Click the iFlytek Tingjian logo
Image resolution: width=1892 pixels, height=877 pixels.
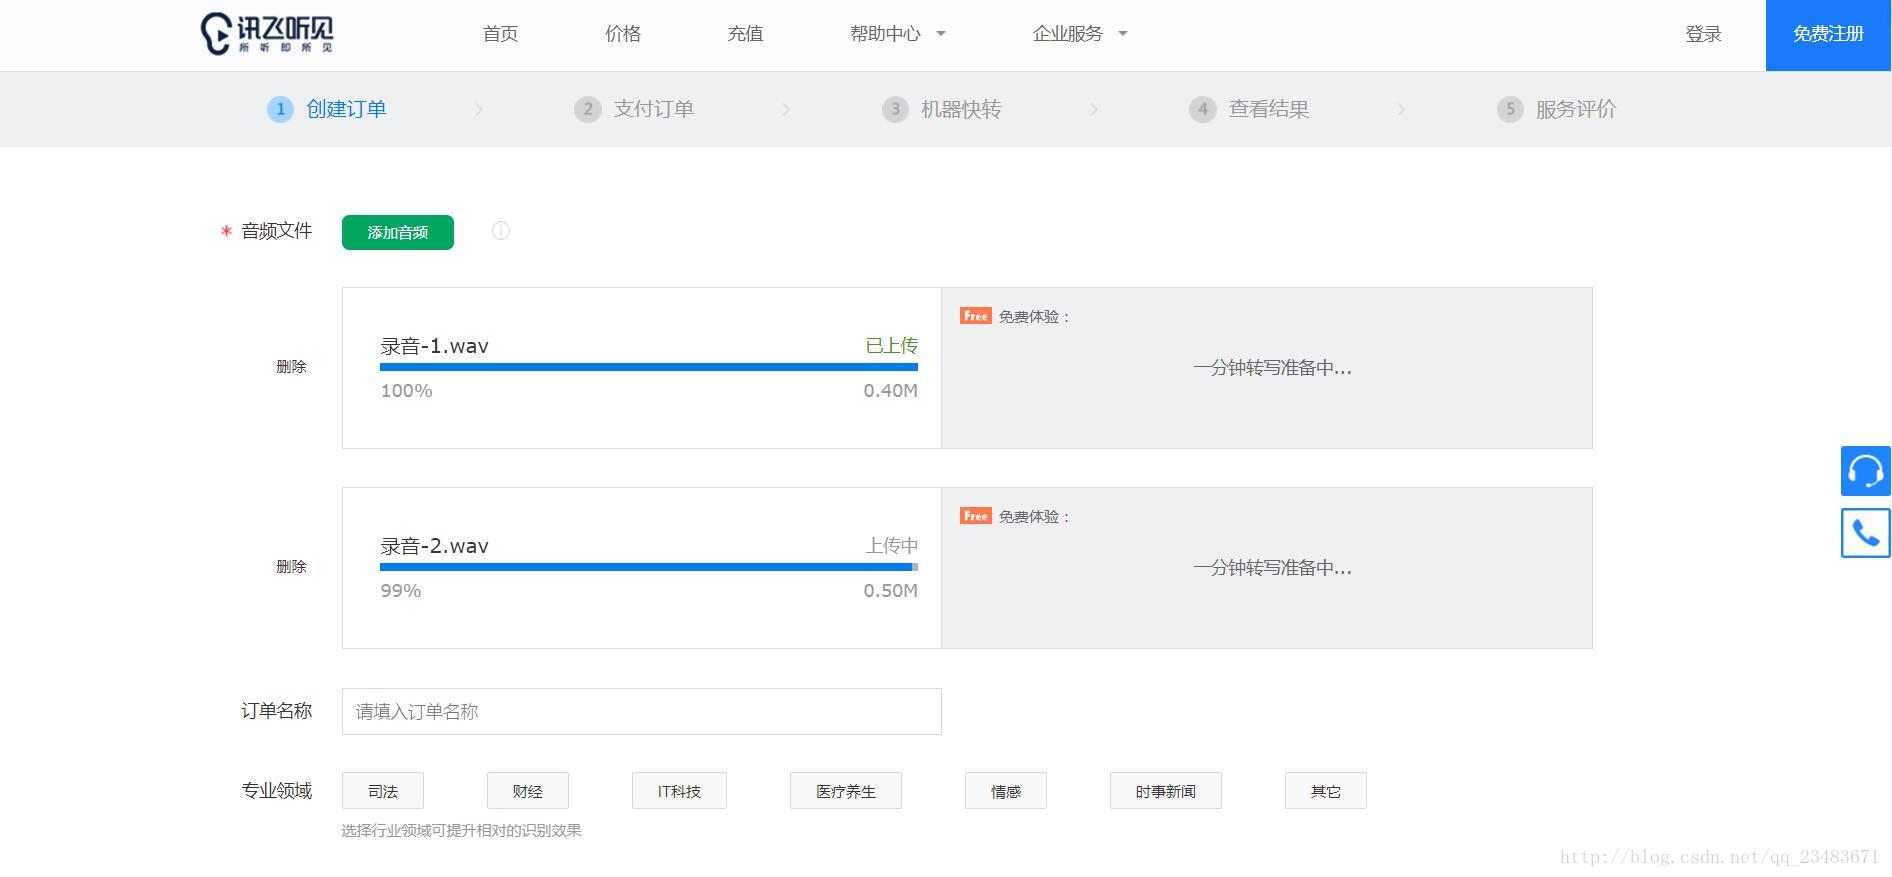pyautogui.click(x=267, y=34)
